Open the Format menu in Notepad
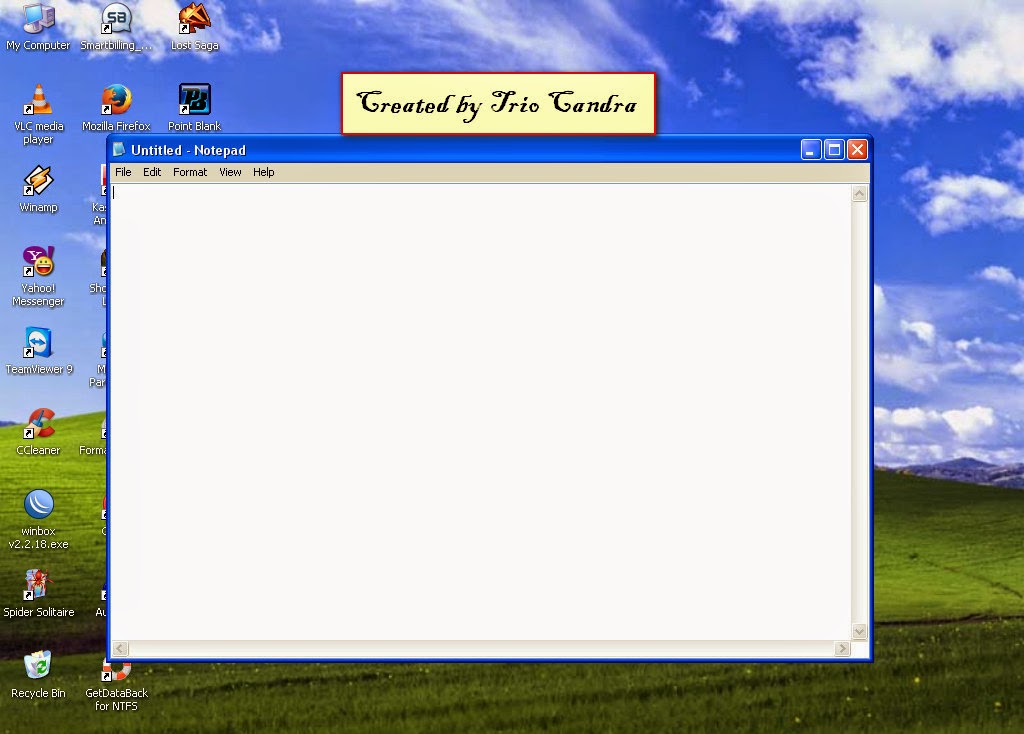The image size is (1024, 734). pos(189,172)
